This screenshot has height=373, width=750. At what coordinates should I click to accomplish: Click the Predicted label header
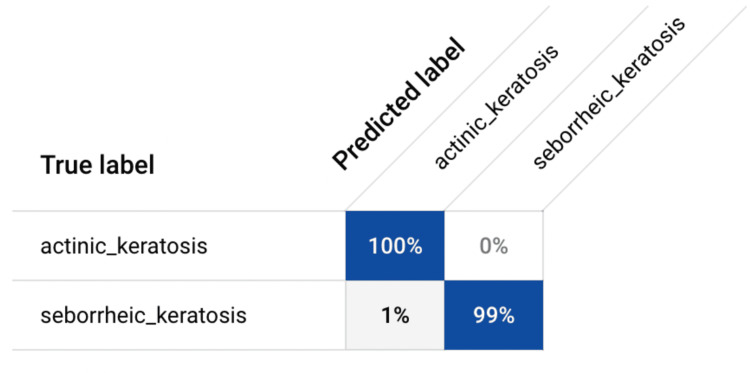[x=398, y=104]
